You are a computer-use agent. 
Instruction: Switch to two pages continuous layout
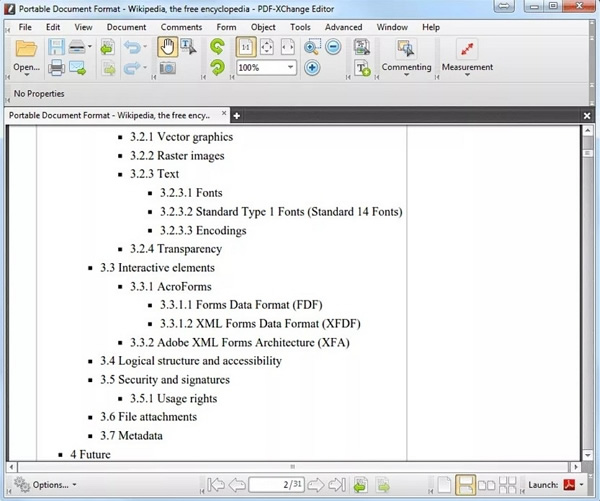508,485
